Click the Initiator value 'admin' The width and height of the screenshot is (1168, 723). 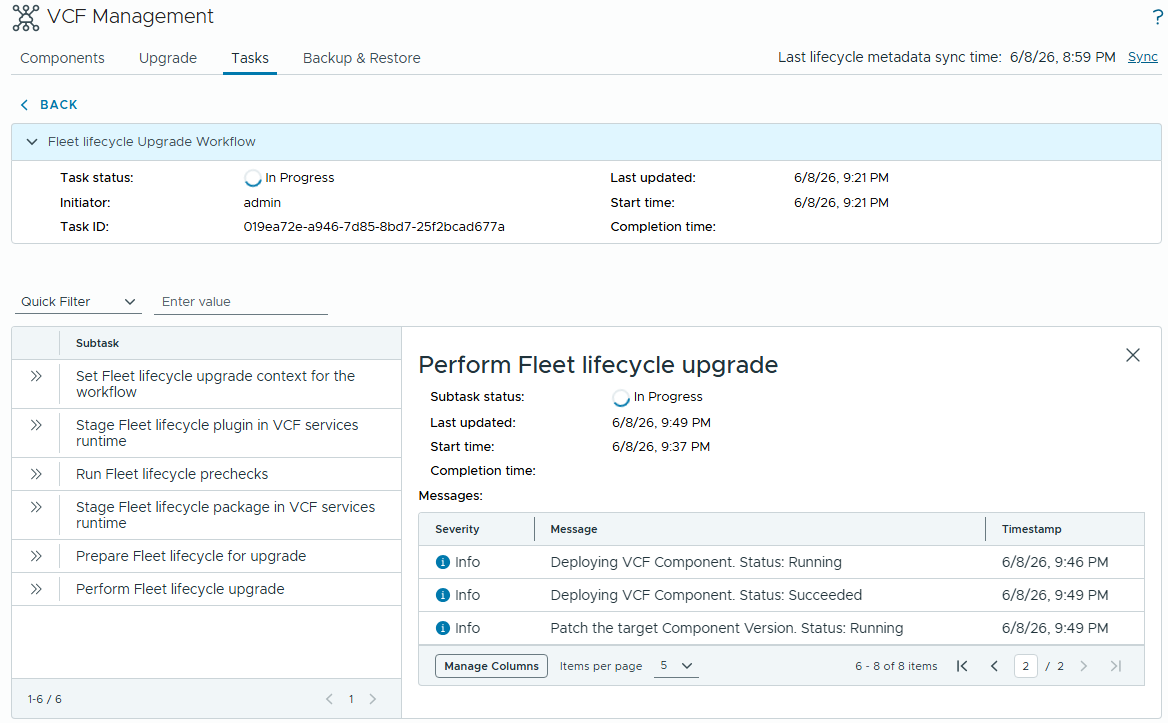(x=262, y=203)
